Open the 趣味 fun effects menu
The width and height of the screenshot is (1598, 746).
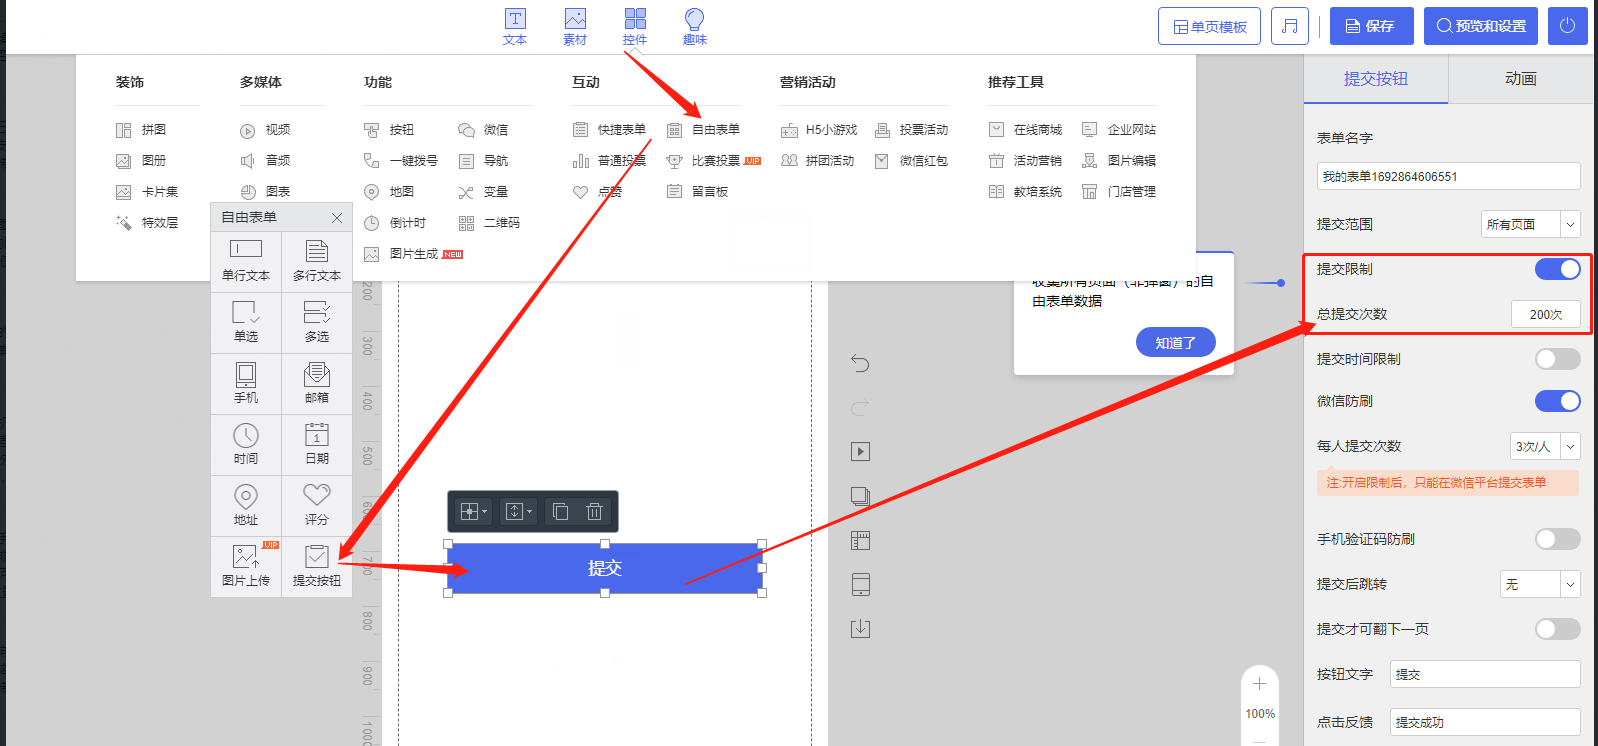[x=695, y=27]
